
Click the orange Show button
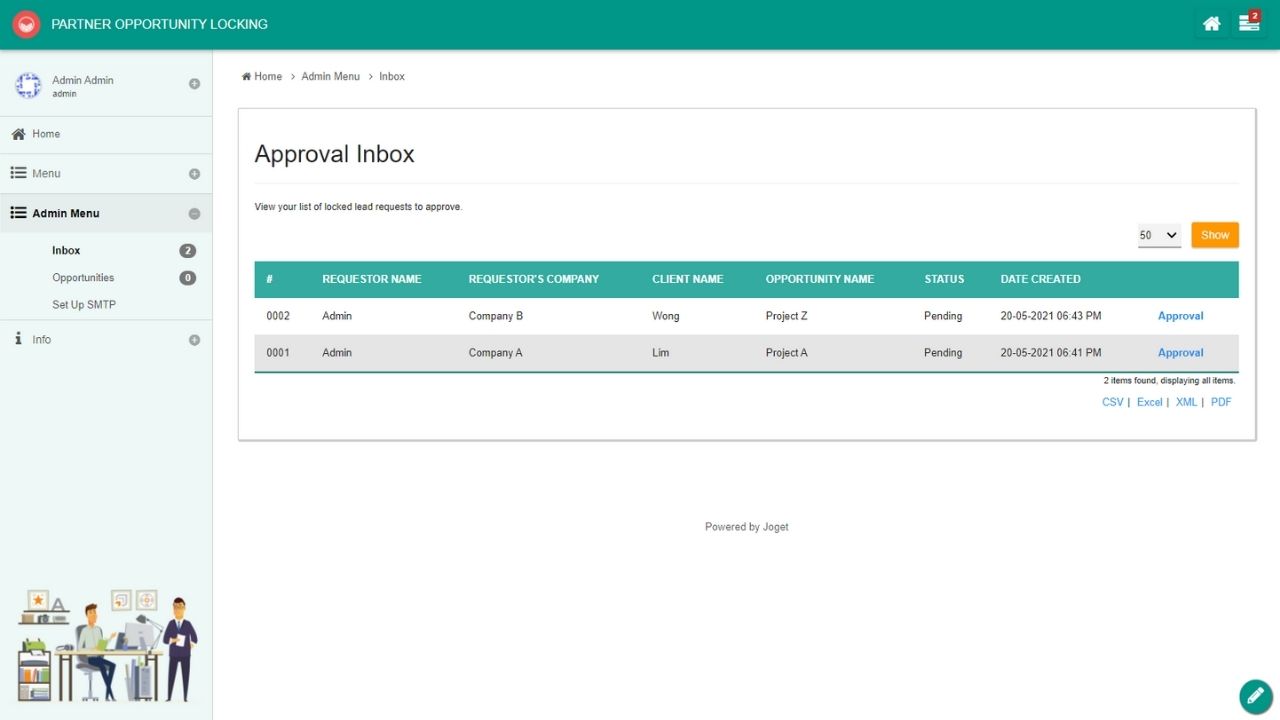(1214, 235)
